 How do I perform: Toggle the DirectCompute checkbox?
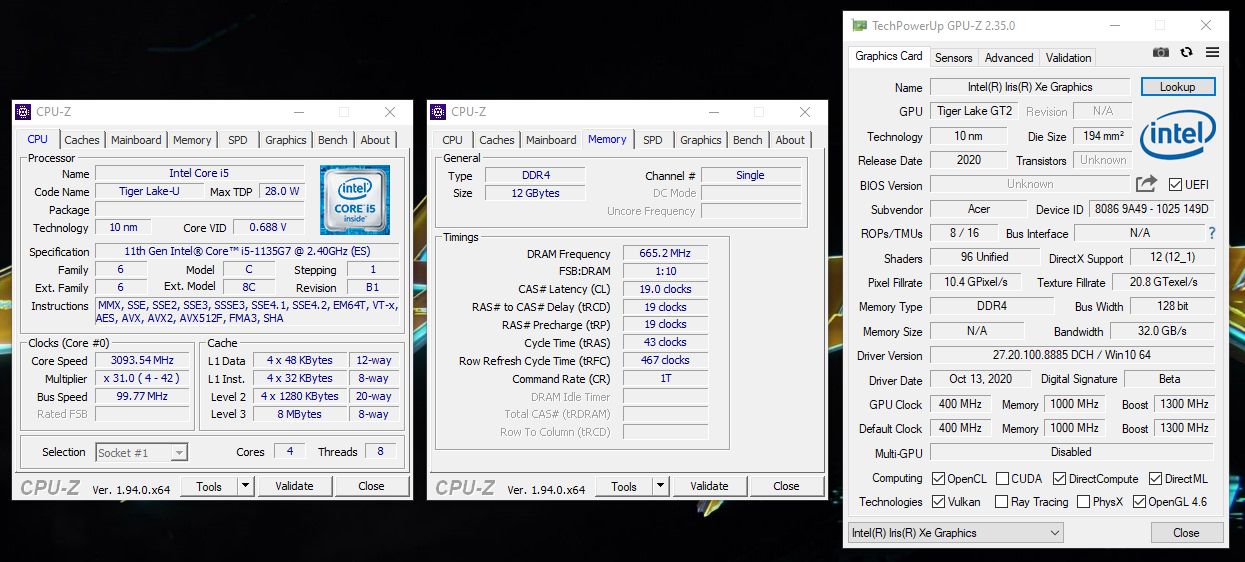(1060, 479)
